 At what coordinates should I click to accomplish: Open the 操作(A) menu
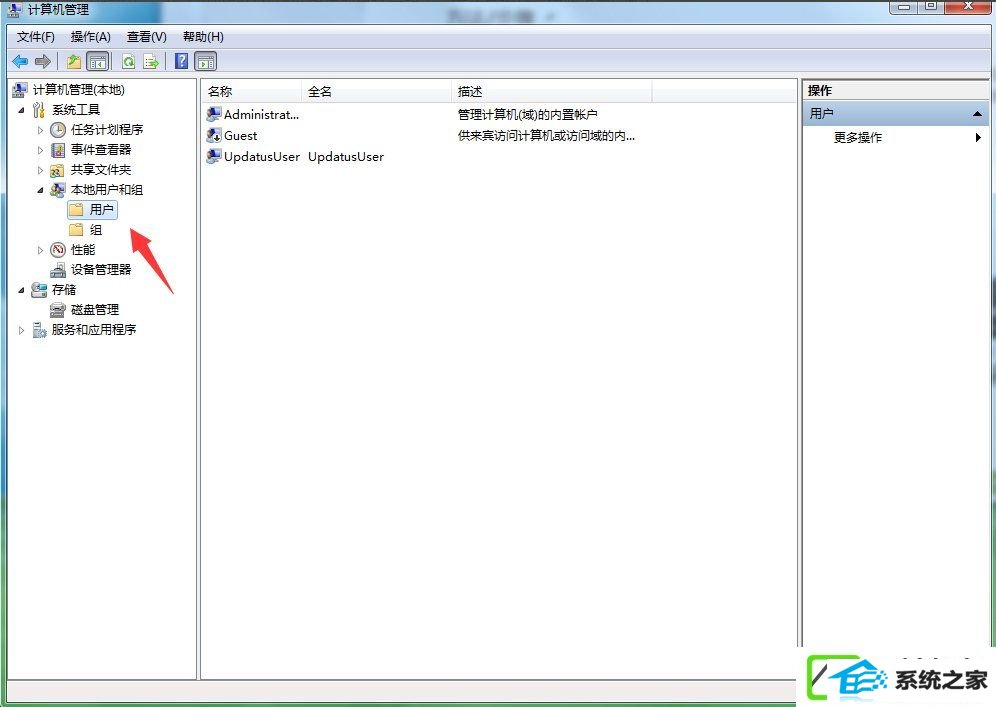(x=91, y=37)
